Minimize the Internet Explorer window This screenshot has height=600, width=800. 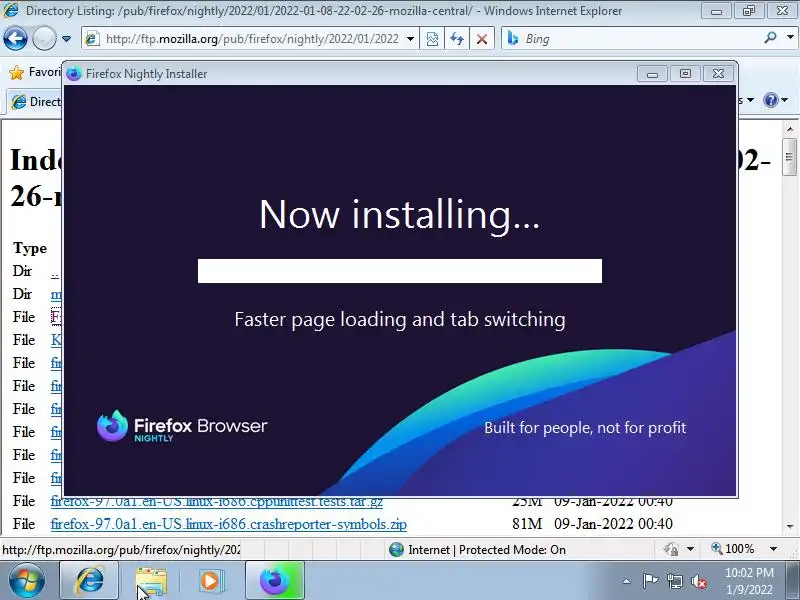(716, 11)
